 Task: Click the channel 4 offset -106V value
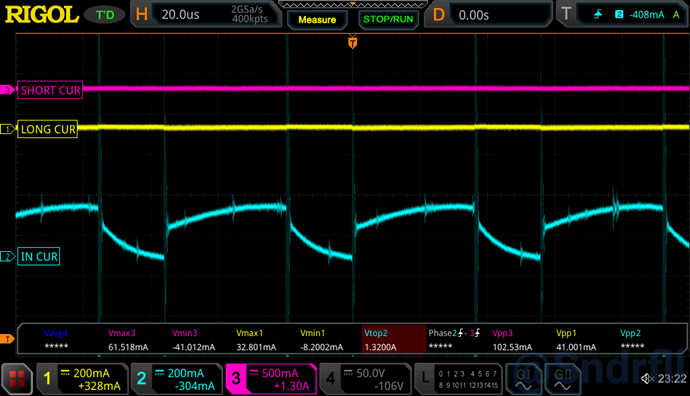point(389,386)
